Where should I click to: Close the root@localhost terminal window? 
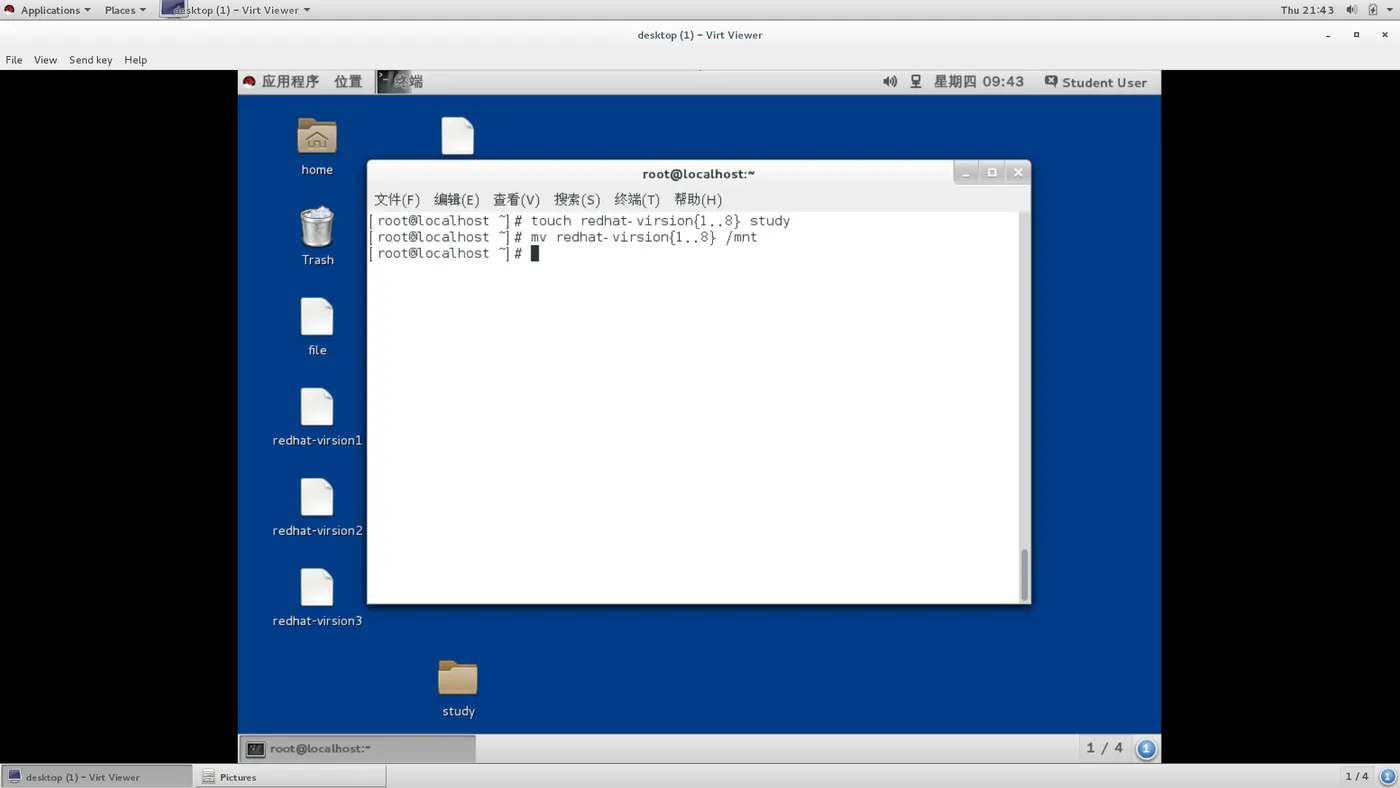[x=1018, y=173]
